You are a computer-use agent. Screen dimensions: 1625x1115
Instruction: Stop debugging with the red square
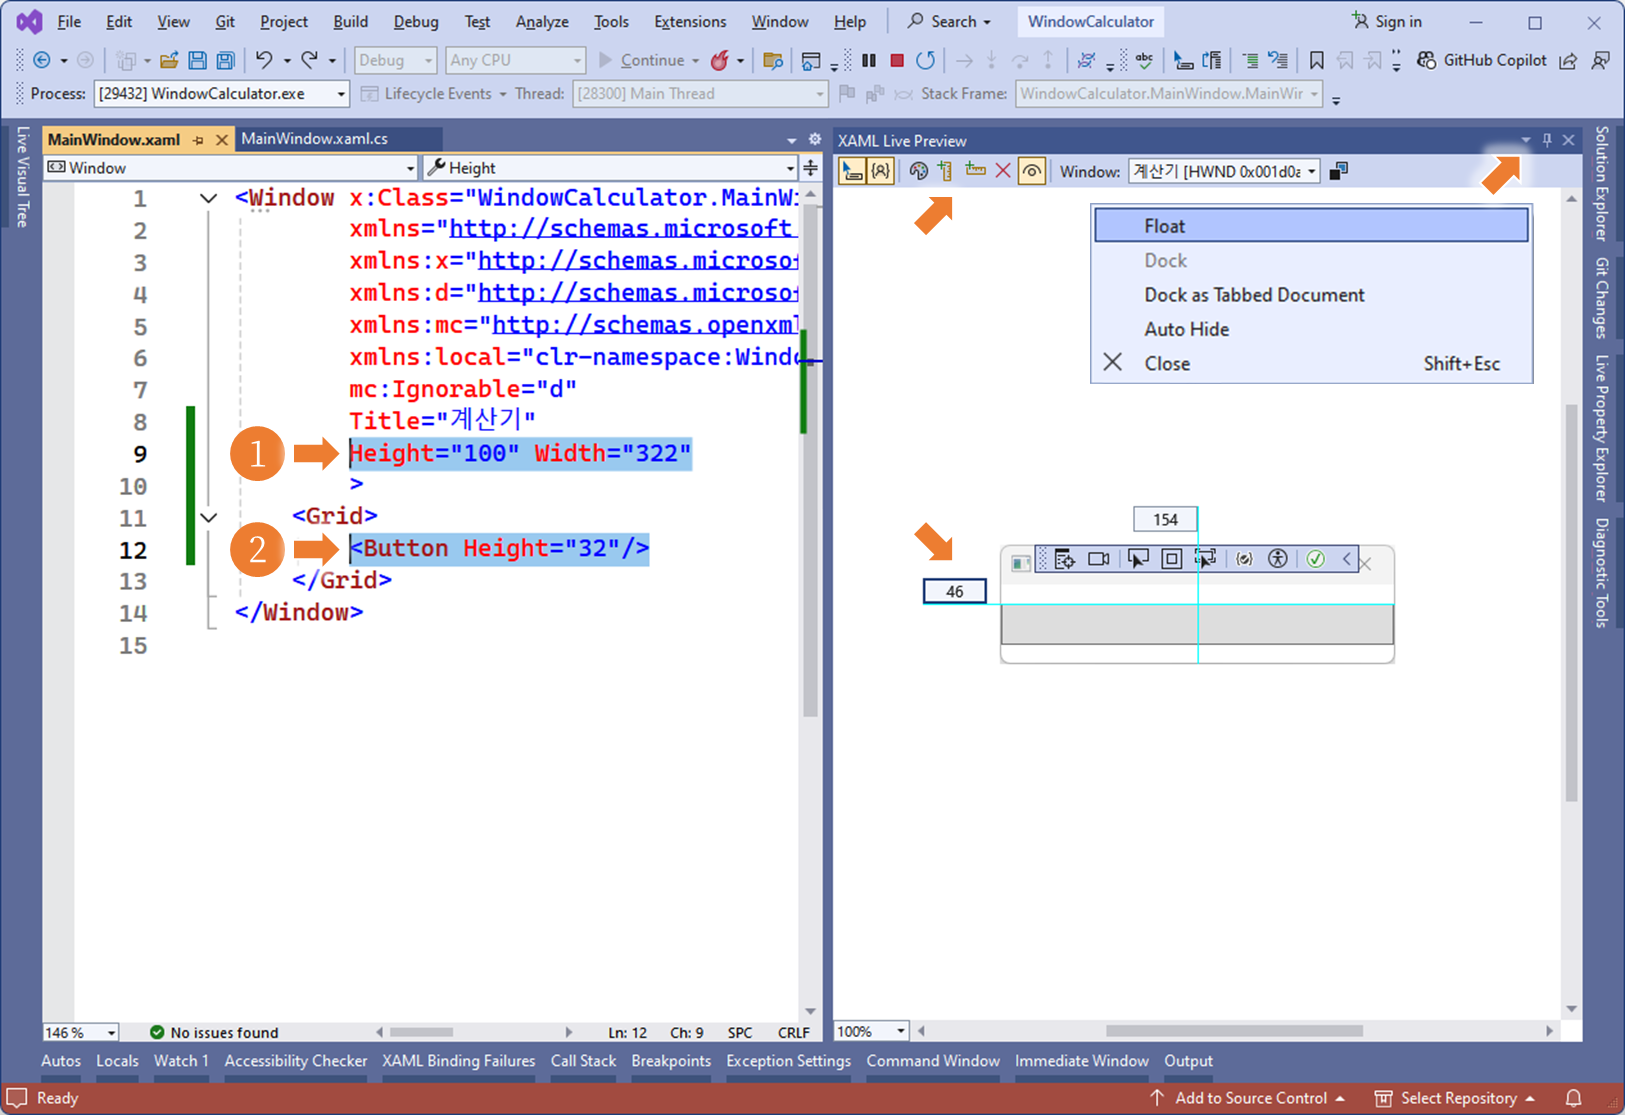(x=897, y=60)
